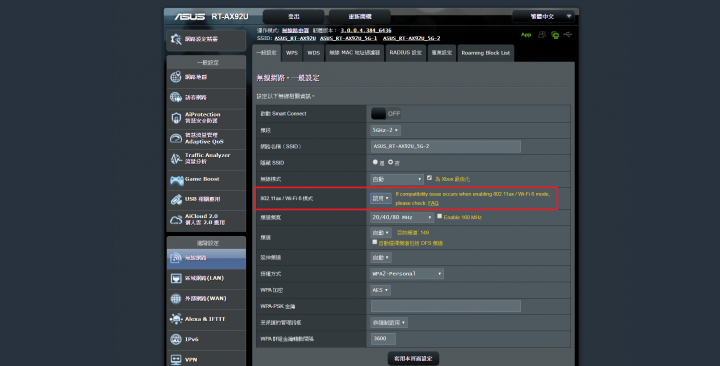
Task: Open Alexa & IFTTT sidebar icon
Action: pyautogui.click(x=176, y=319)
